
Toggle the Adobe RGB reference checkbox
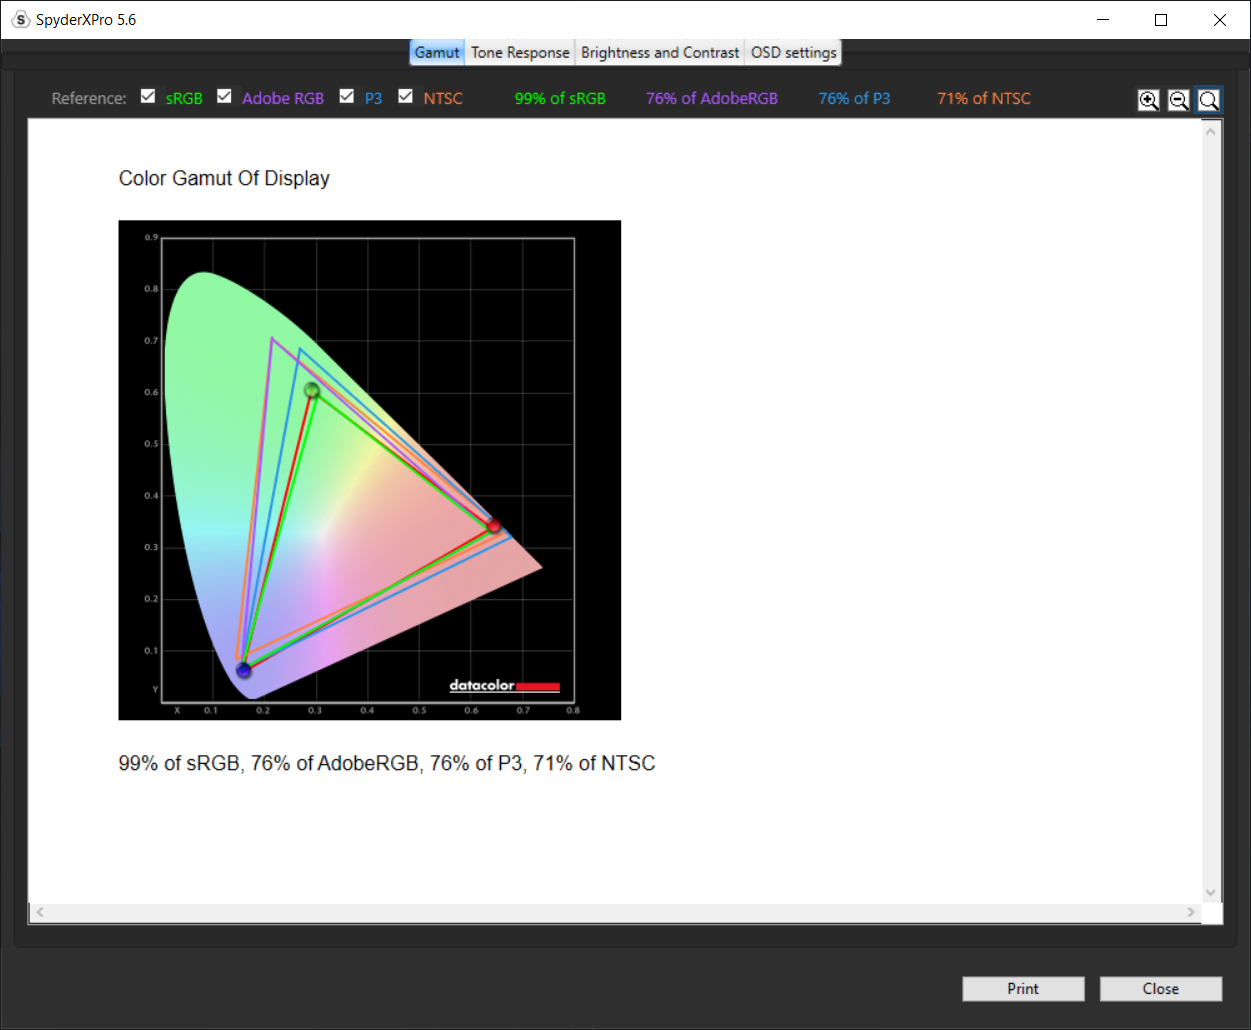(x=224, y=96)
